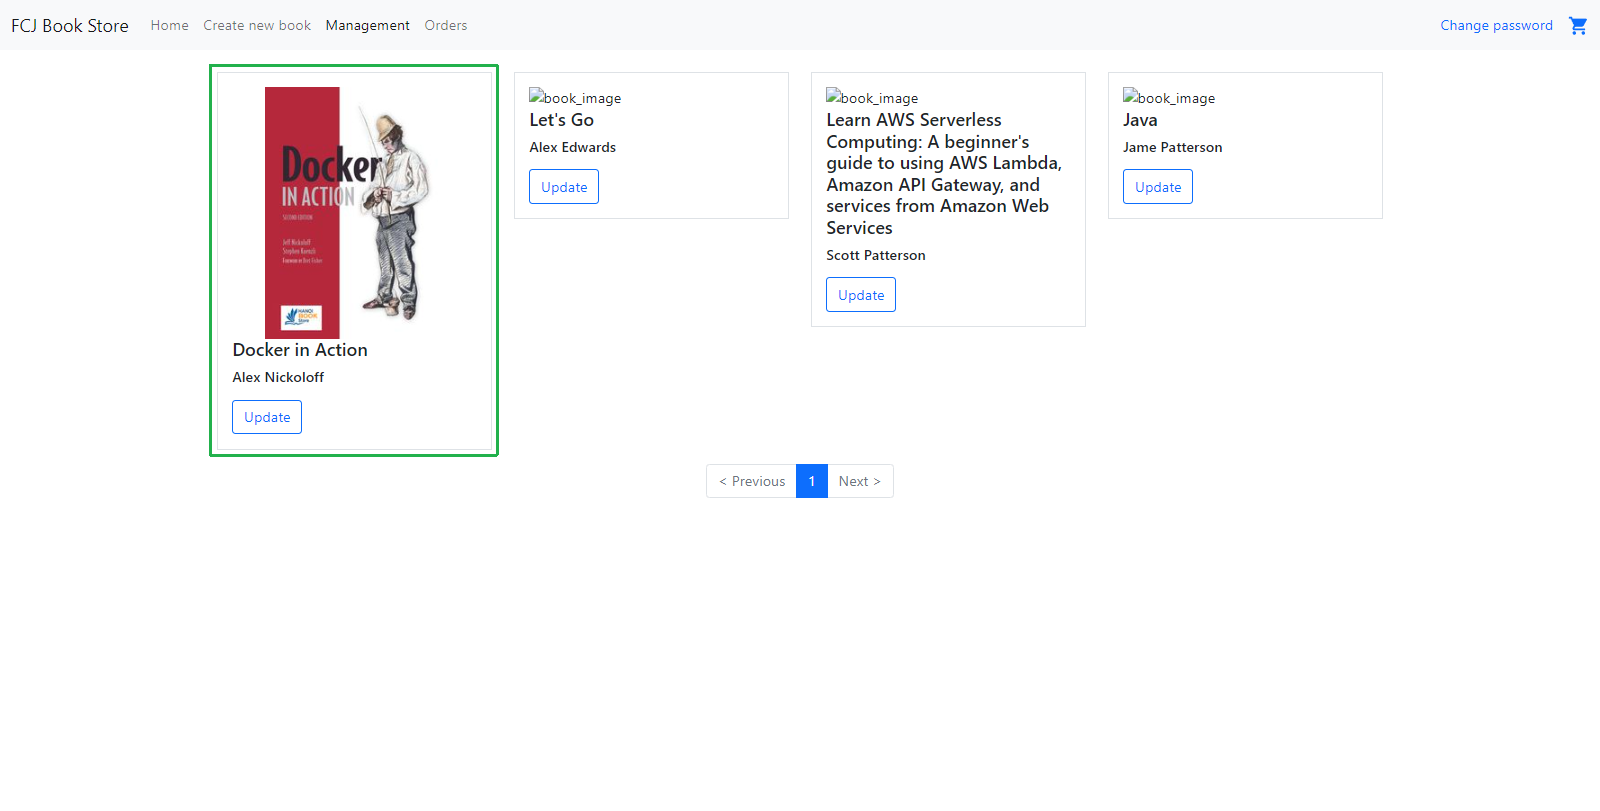Screen dimensions: 1600x811
Task: Click the Docker in Action title
Action: (300, 350)
